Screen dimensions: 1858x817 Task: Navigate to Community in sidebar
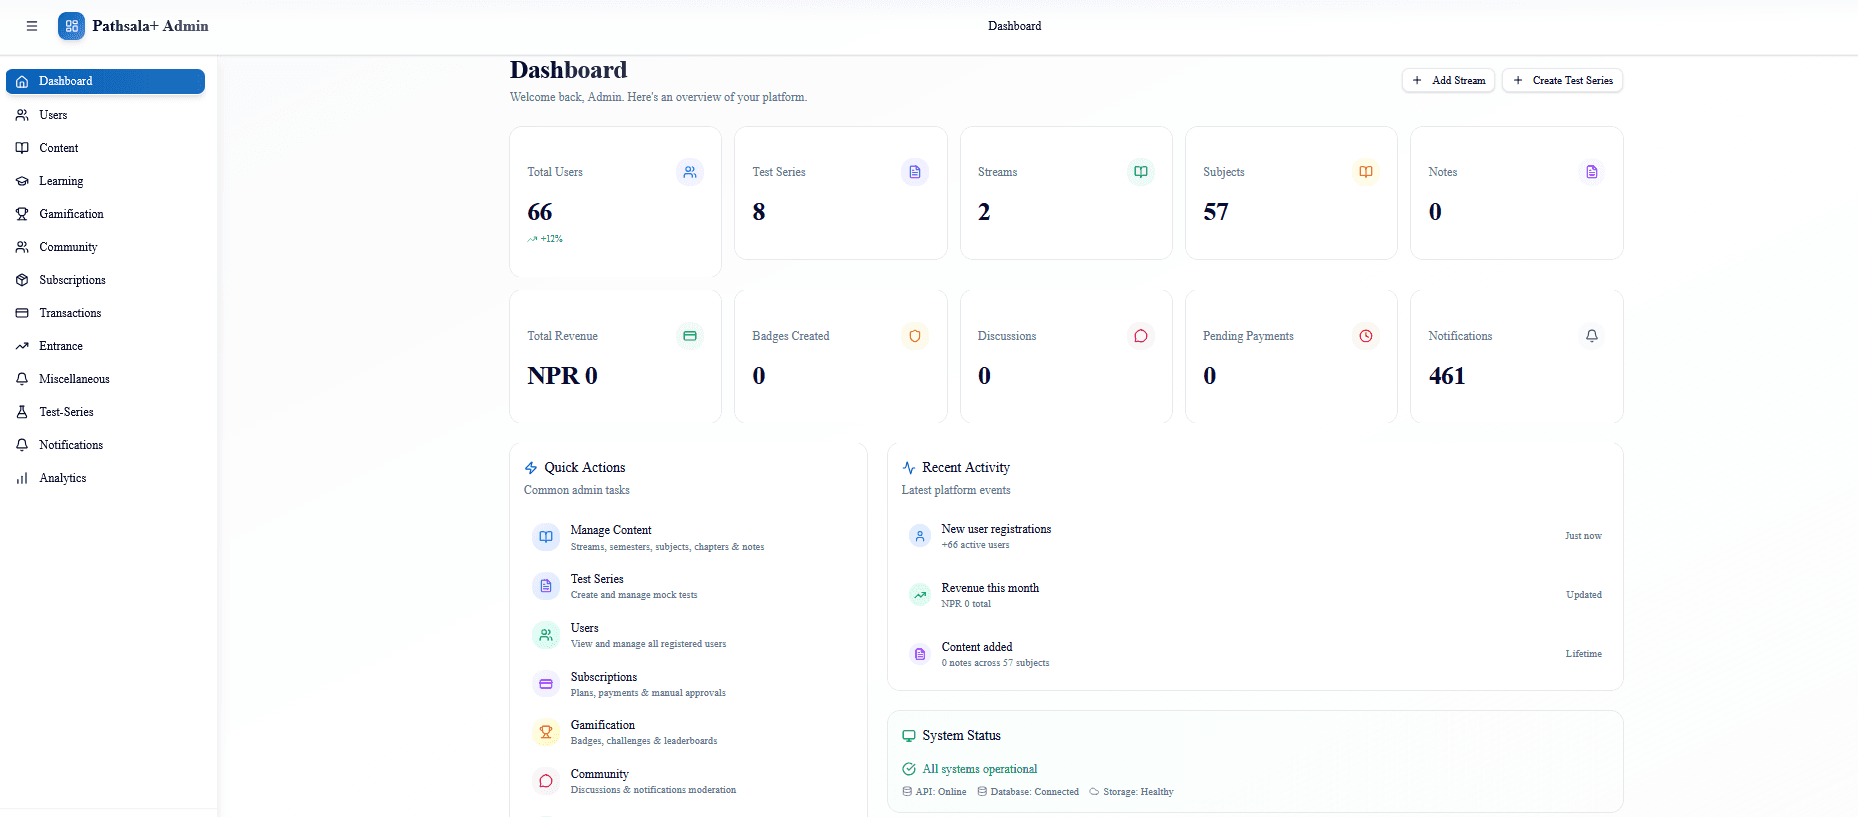point(105,247)
